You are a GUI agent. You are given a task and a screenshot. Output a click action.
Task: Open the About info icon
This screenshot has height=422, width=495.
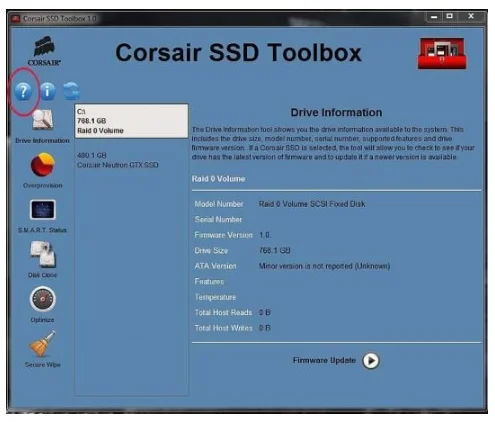pos(48,91)
